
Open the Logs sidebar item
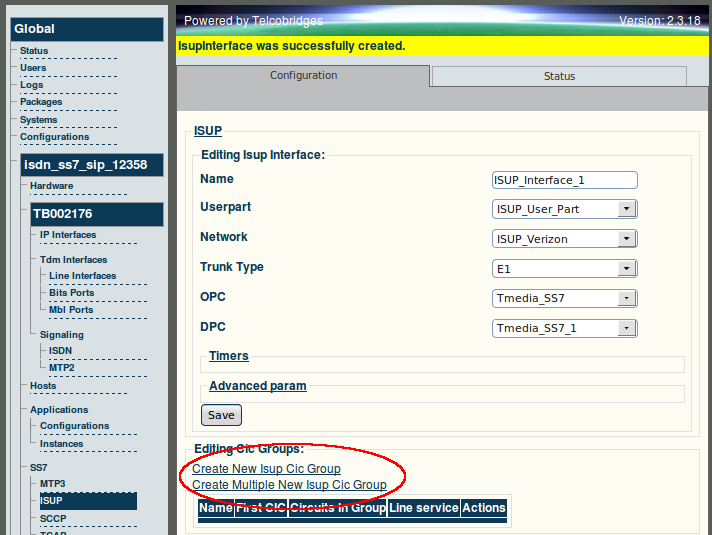[x=31, y=85]
